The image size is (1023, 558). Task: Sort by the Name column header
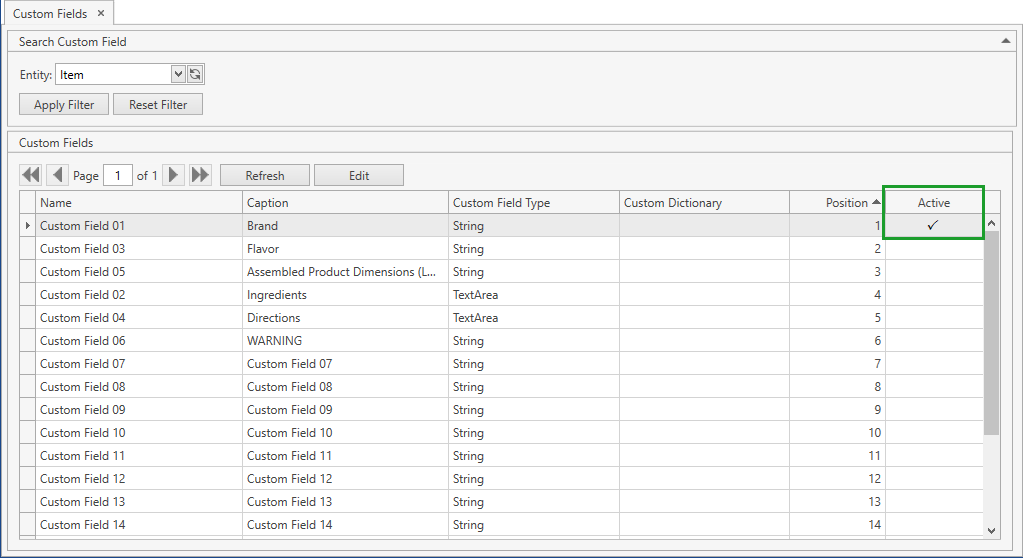click(x=139, y=202)
